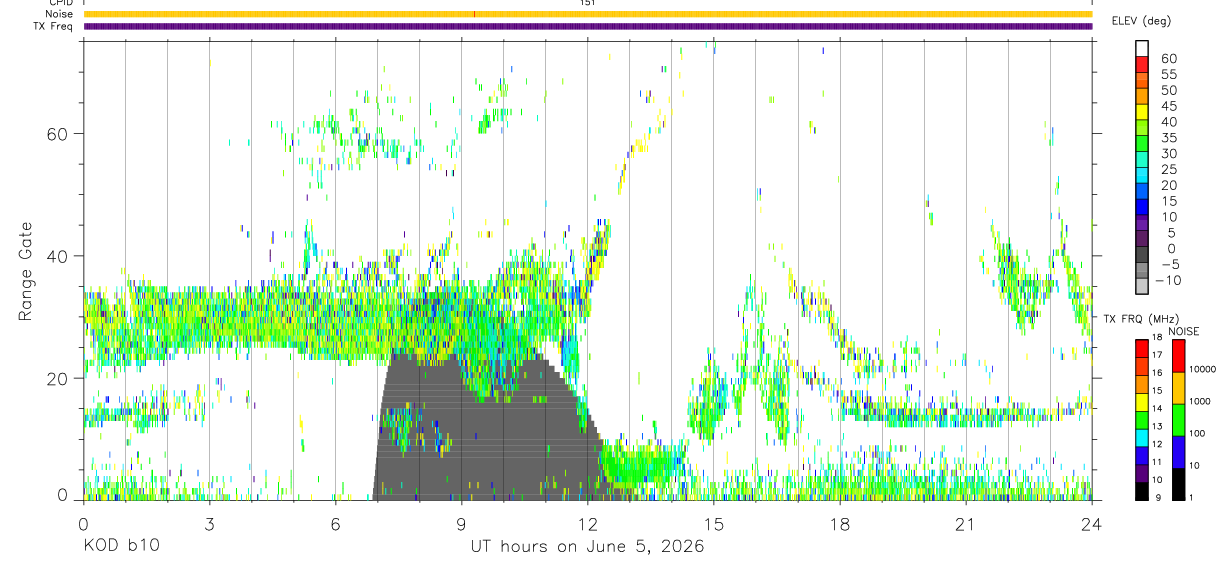Click the '151' CPID value above plot
Screen dimensions: 1228x567
pos(588,3)
